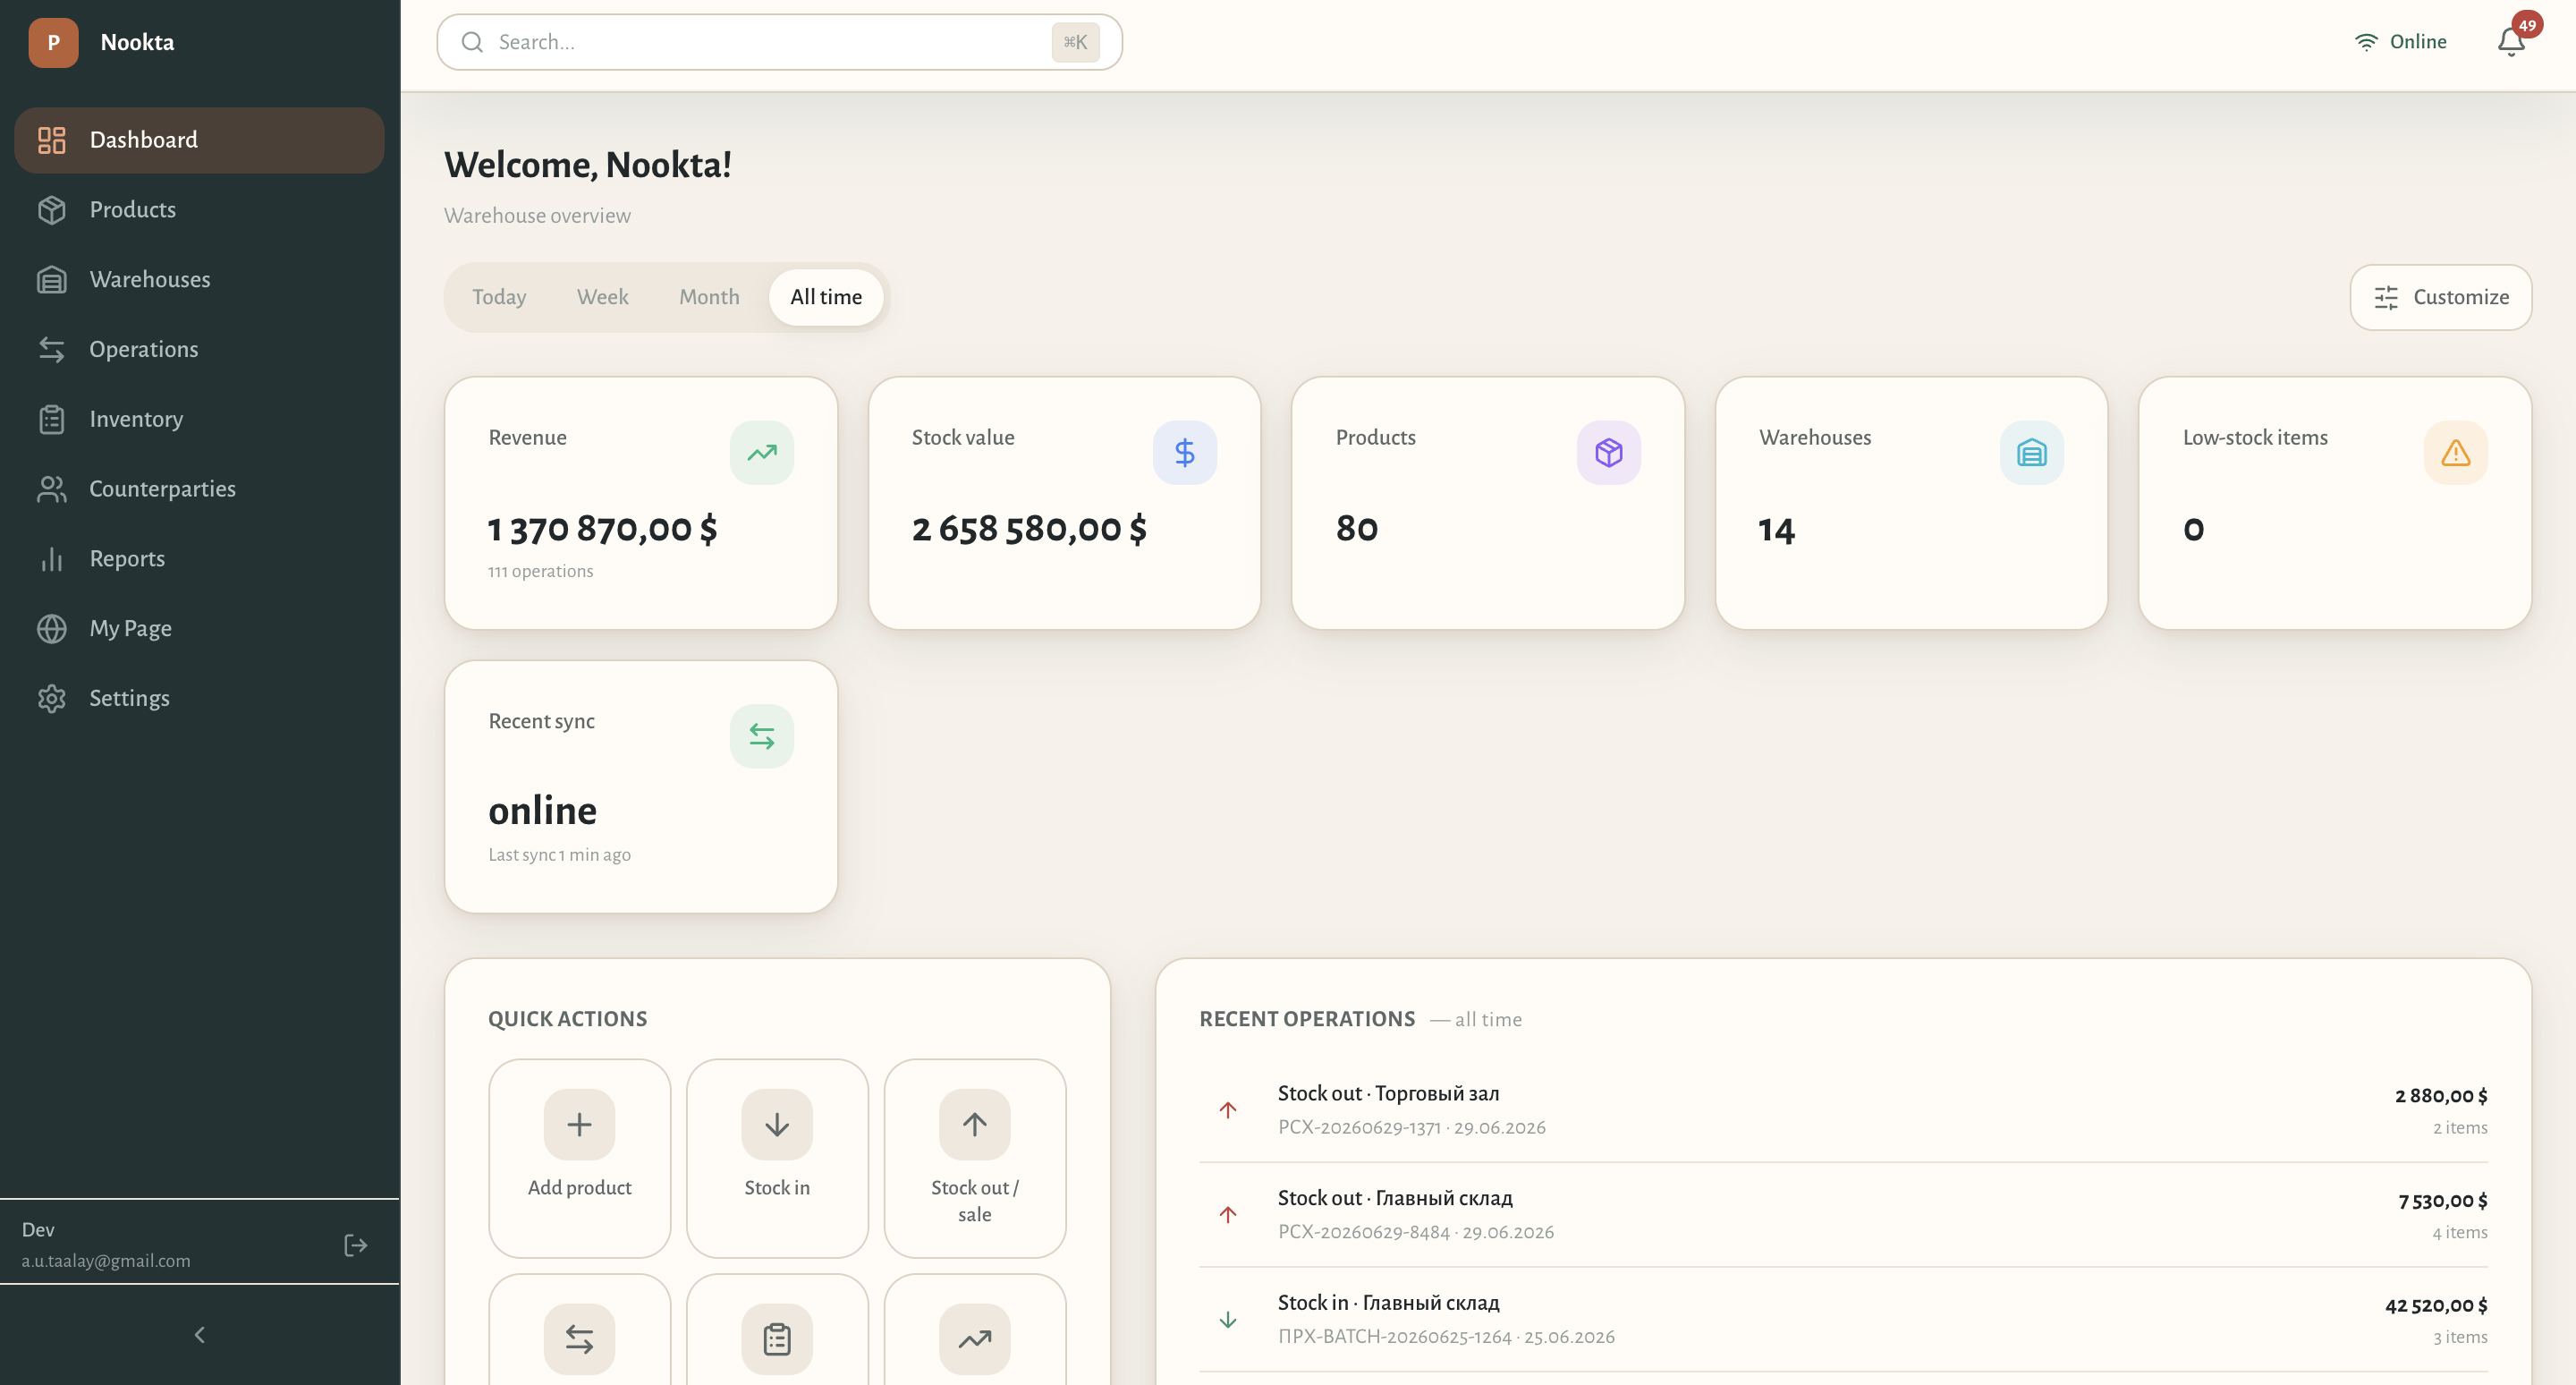This screenshot has height=1385, width=2576.
Task: Click the RECENT OPERATIONS heading
Action: click(x=1307, y=1019)
